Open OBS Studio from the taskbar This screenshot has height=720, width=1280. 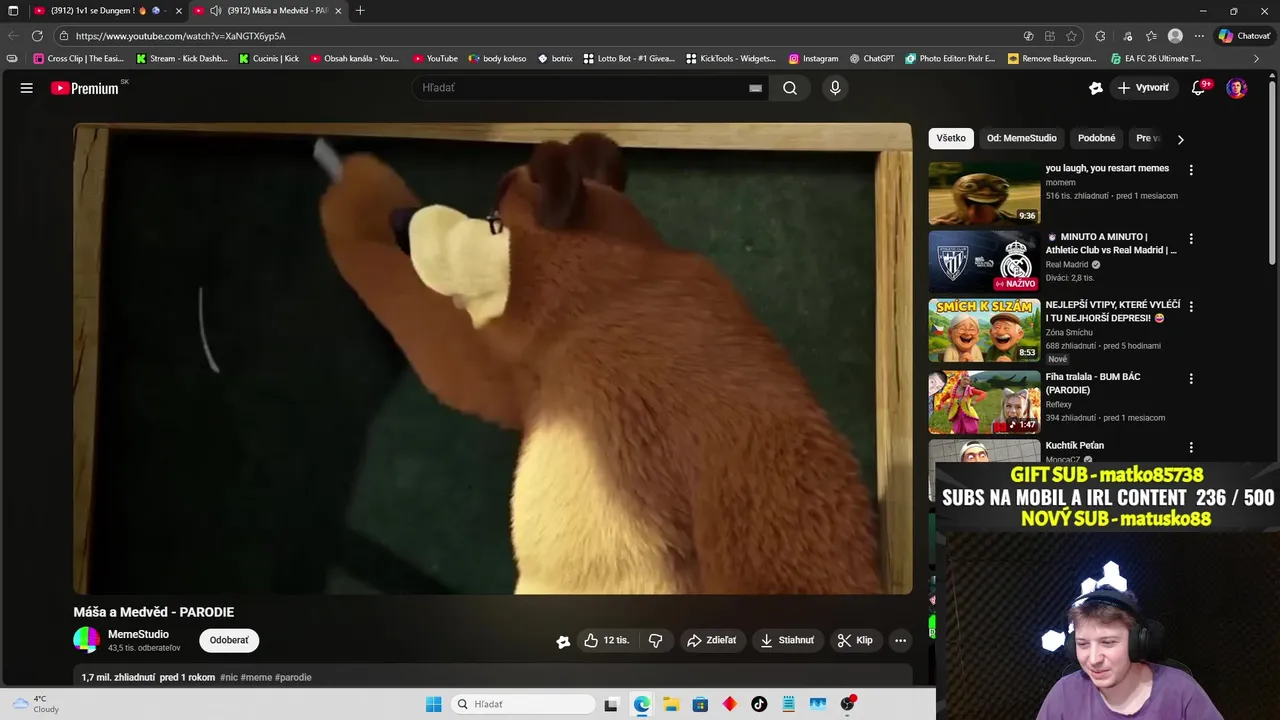tap(848, 704)
